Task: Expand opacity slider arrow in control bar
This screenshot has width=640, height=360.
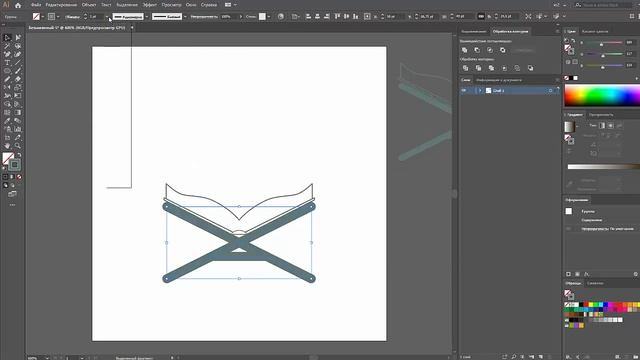Action: (240, 17)
